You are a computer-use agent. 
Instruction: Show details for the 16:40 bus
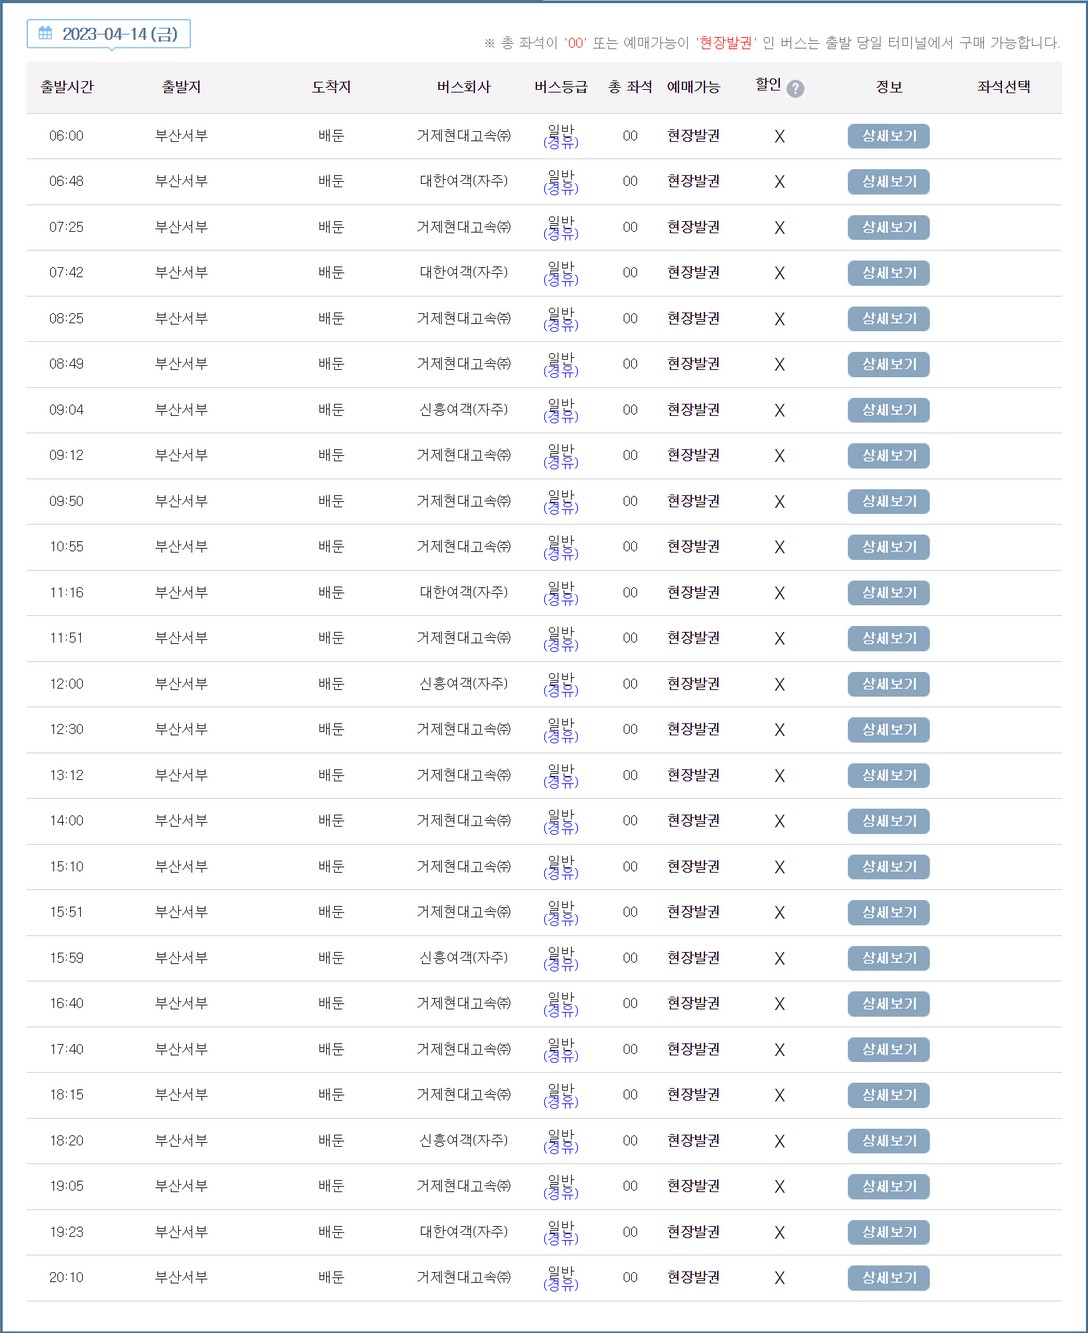(888, 1004)
